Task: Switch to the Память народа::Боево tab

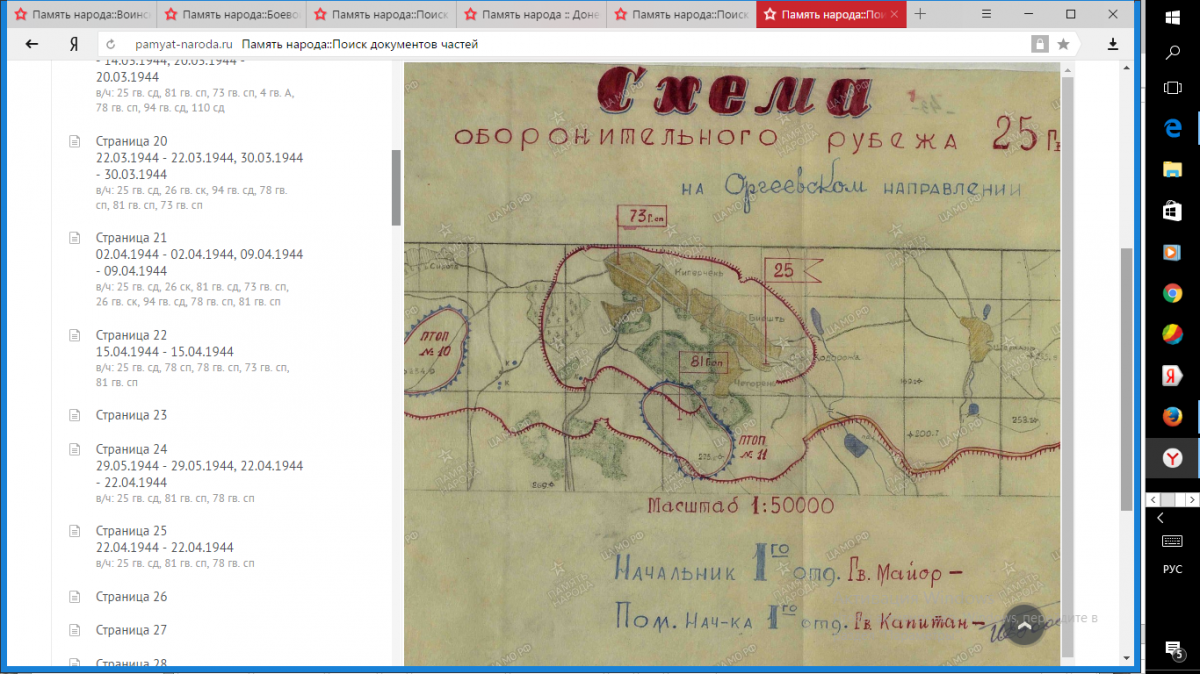Action: pos(230,15)
